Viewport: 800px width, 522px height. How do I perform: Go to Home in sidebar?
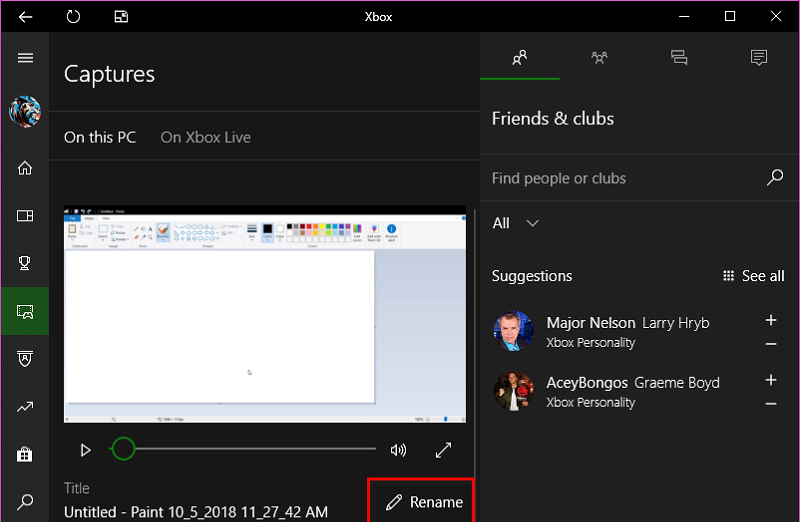click(25, 168)
